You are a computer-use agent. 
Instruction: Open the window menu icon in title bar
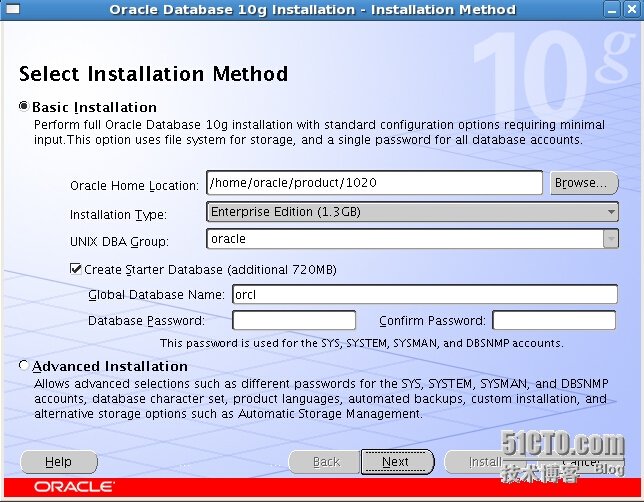(13, 9)
